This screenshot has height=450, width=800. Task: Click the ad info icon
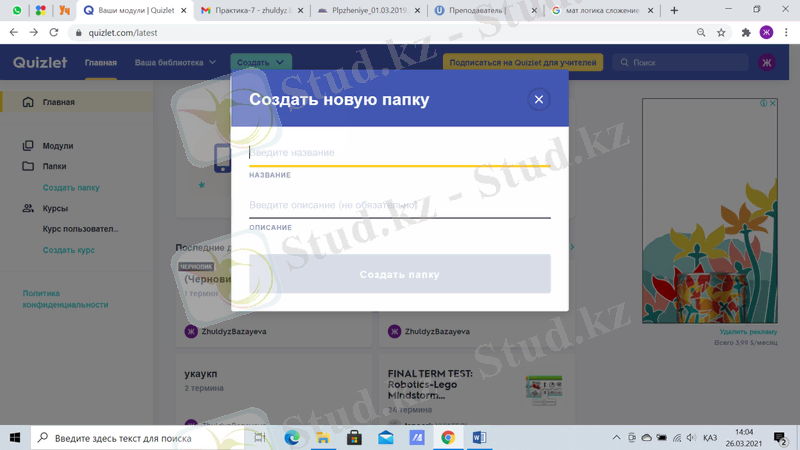coord(764,103)
